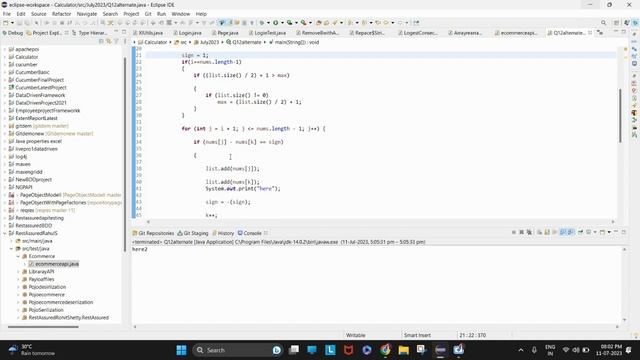Image resolution: width=640 pixels, height=360 pixels.
Task: Click the Smart Insert status bar entry
Action: tap(417, 335)
